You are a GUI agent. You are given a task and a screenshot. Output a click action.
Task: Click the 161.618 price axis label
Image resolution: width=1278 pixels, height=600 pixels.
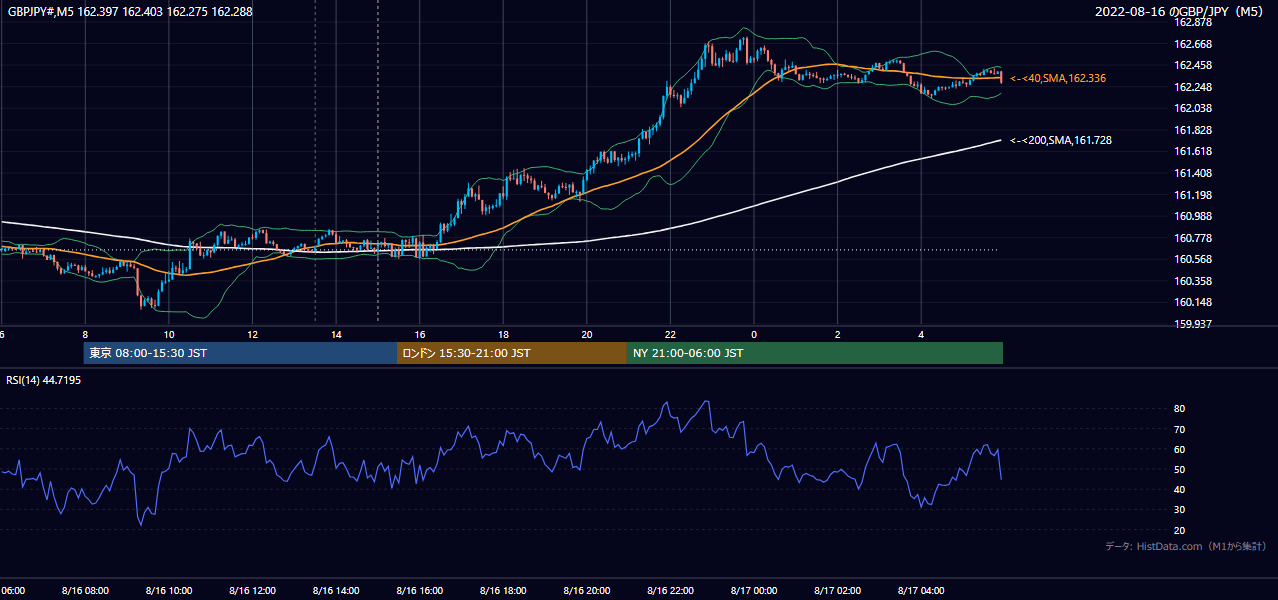(1192, 151)
